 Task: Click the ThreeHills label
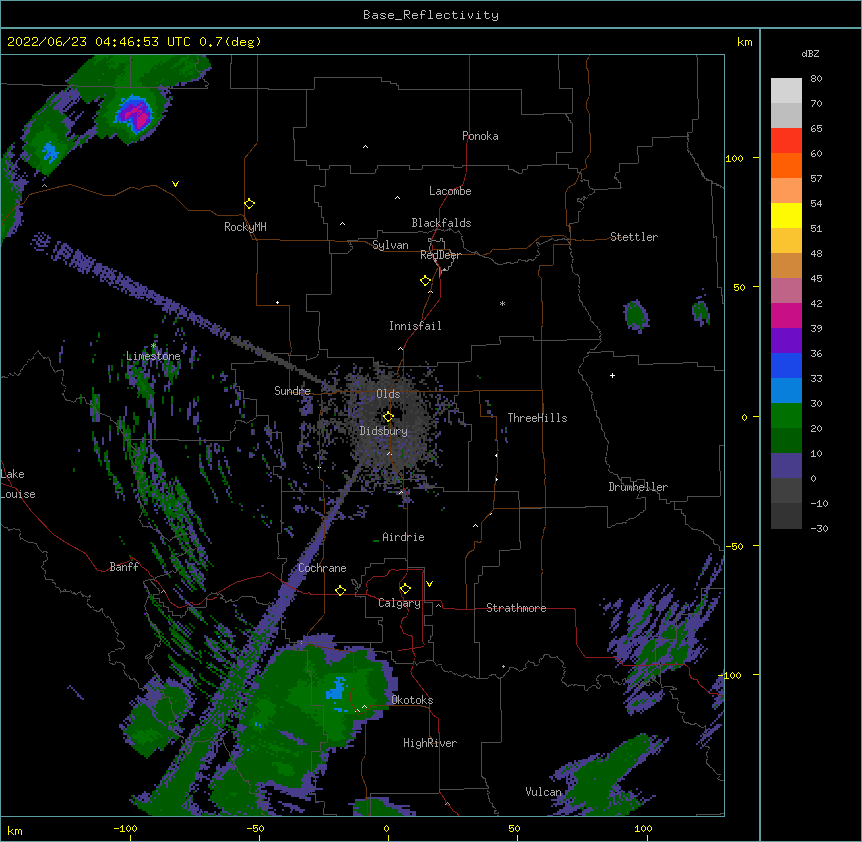[x=537, y=418]
